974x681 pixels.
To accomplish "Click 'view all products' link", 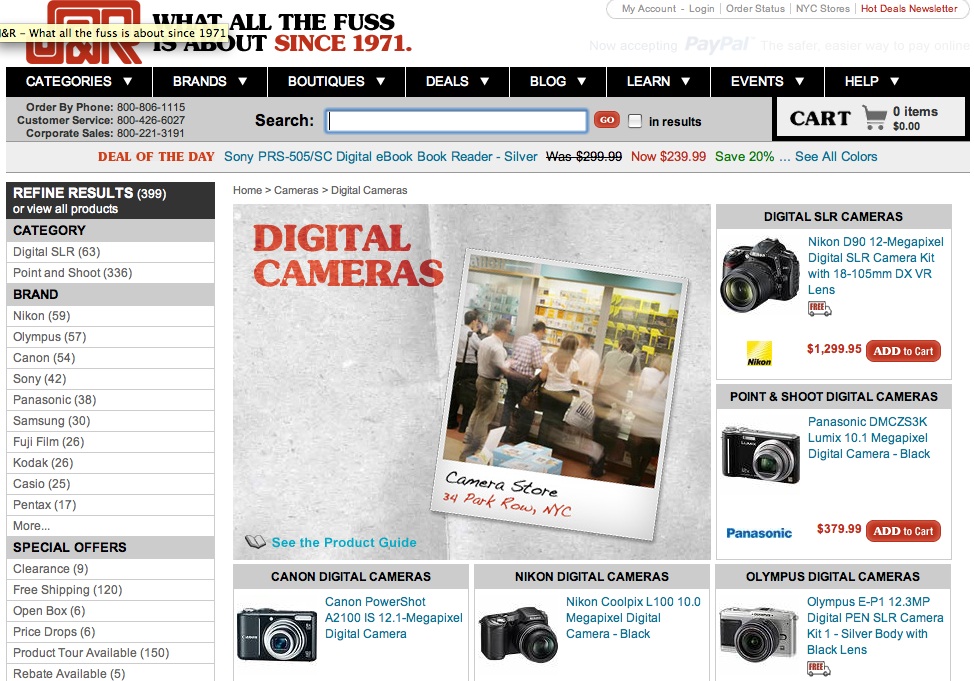I will coord(72,209).
